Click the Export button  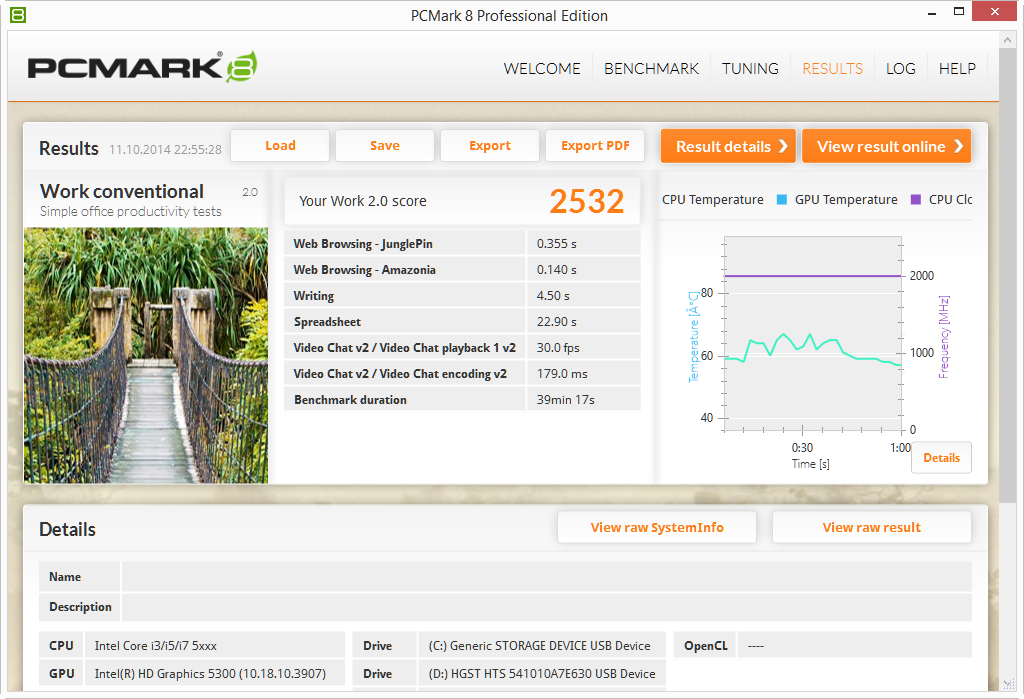click(x=490, y=146)
